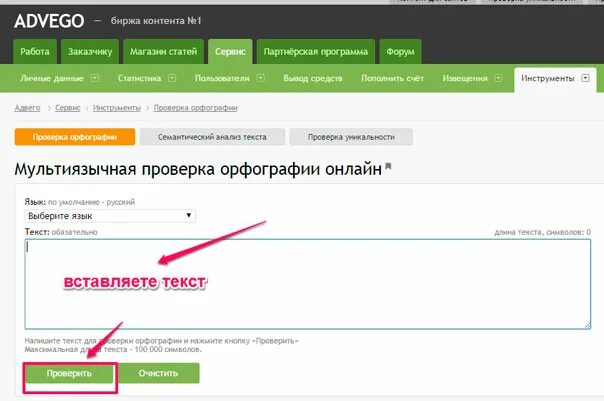
Task: Select the Сервис tab
Action: pos(230,52)
